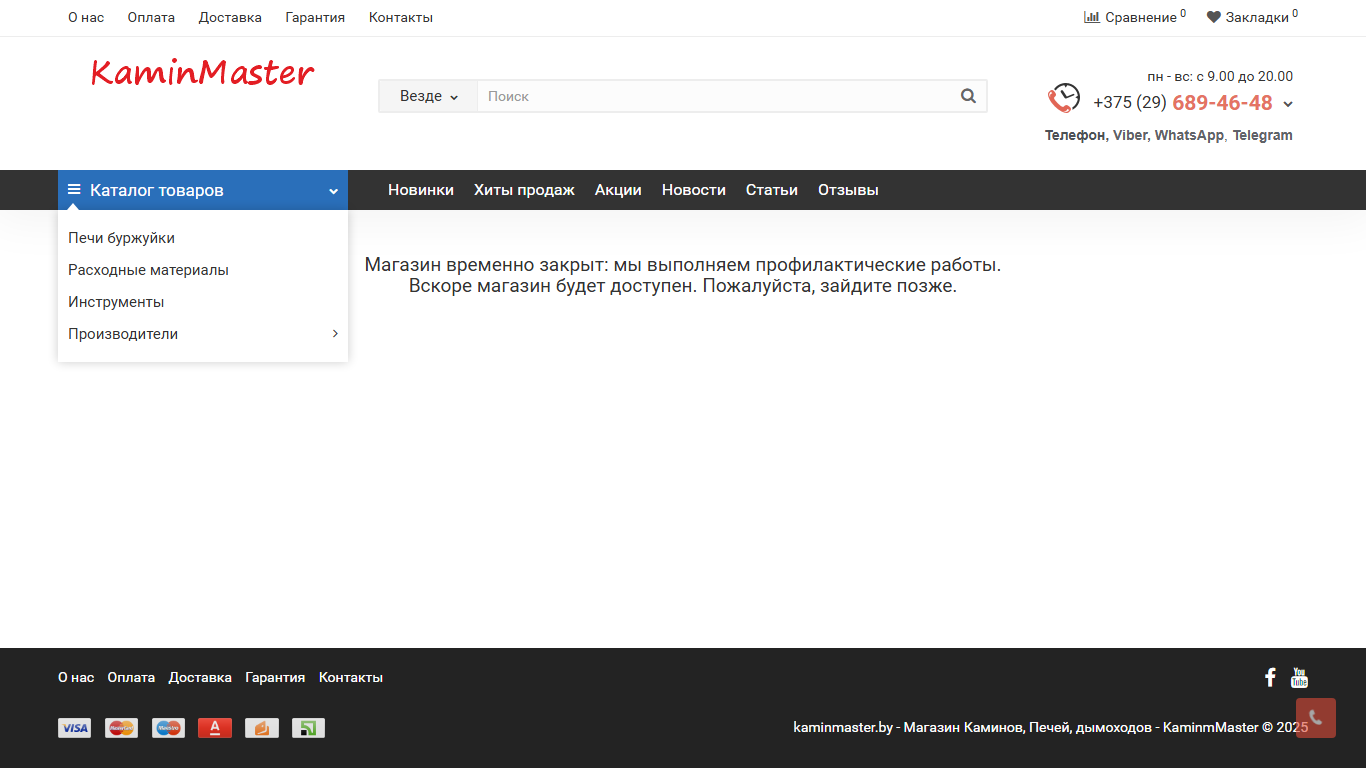Viewport: 1366px width, 768px height.
Task: Click the Сравнение bar chart icon
Action: pos(1092,17)
